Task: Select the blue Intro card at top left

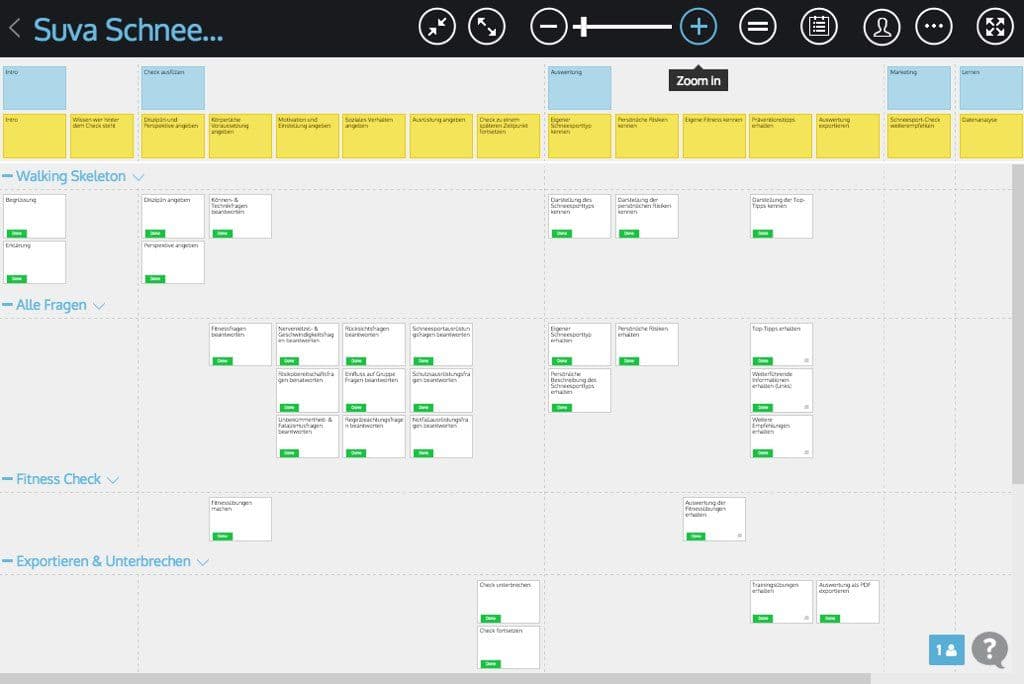Action: click(33, 88)
